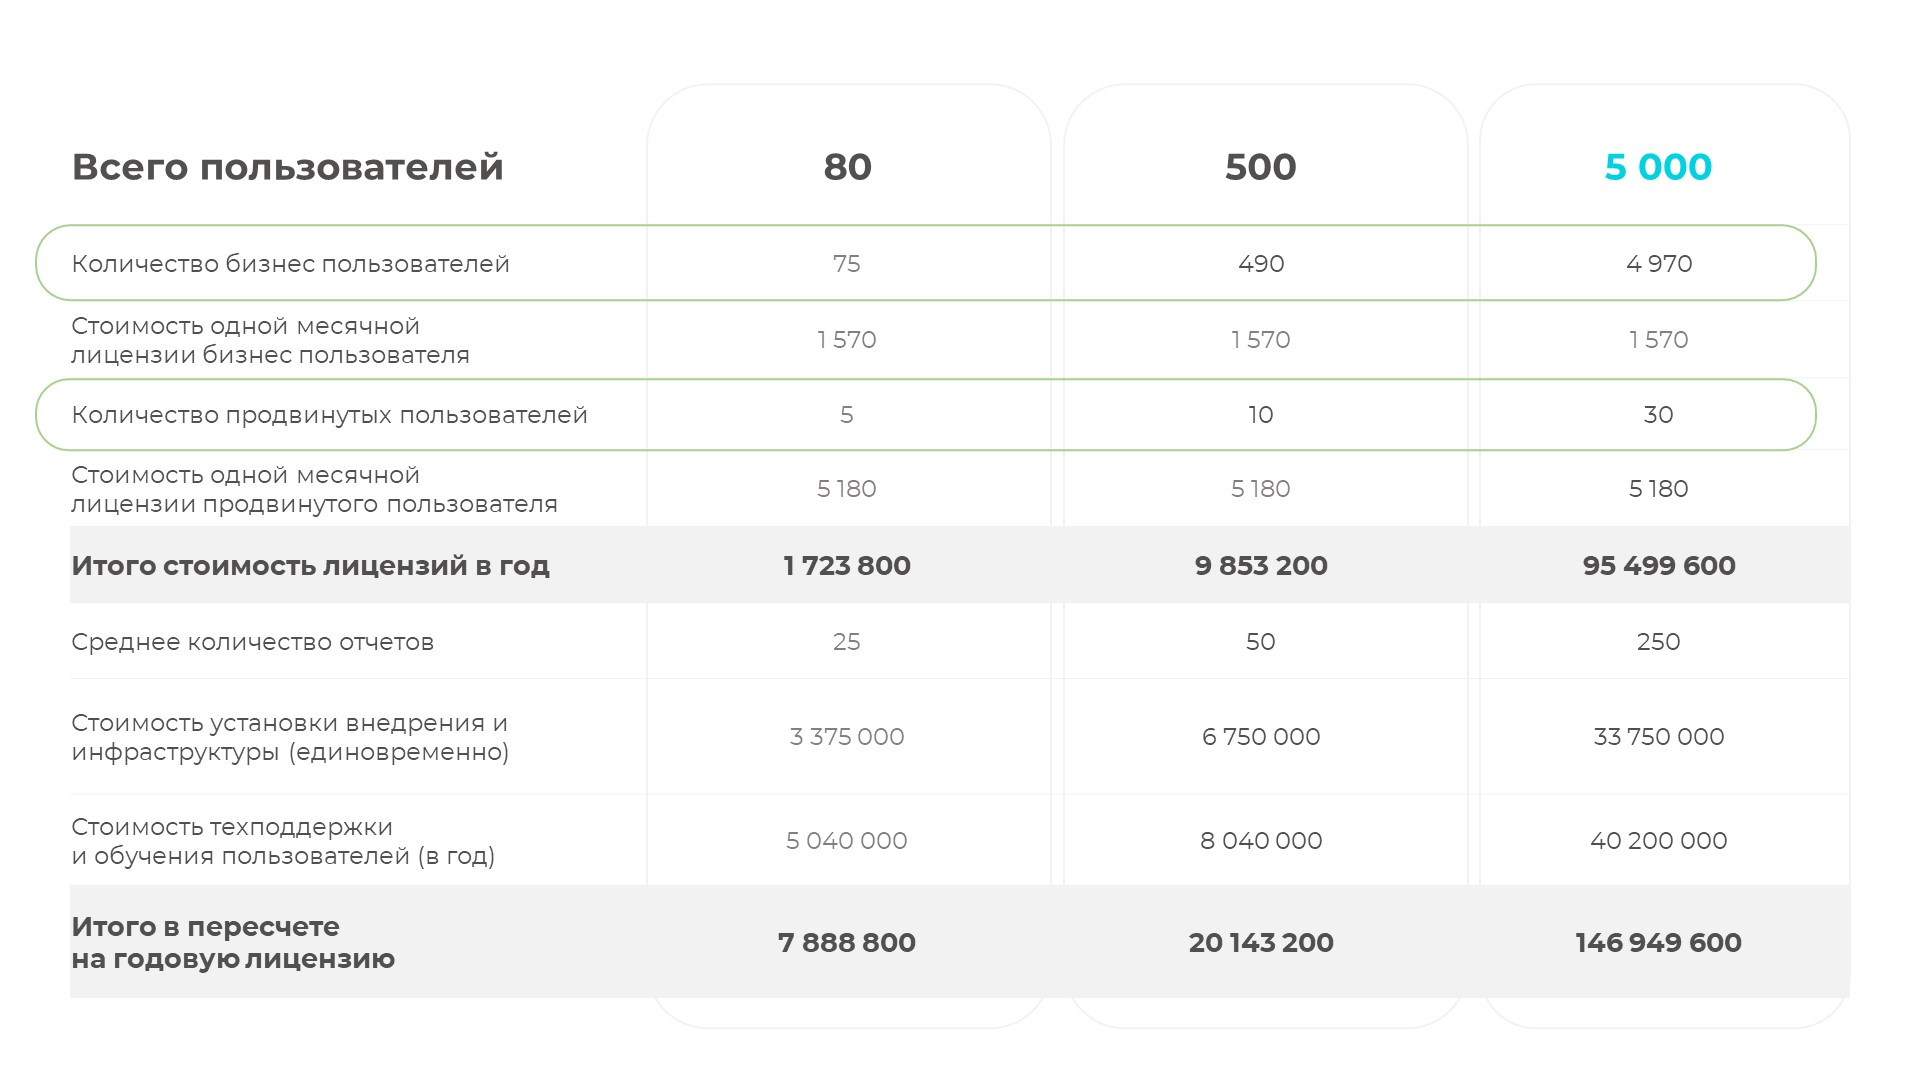
Task: Click 'Количество бизнес пользователей' row label
Action: pos(290,264)
